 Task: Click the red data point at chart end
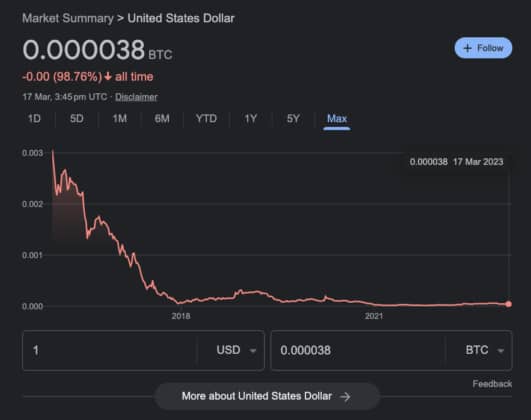(508, 304)
